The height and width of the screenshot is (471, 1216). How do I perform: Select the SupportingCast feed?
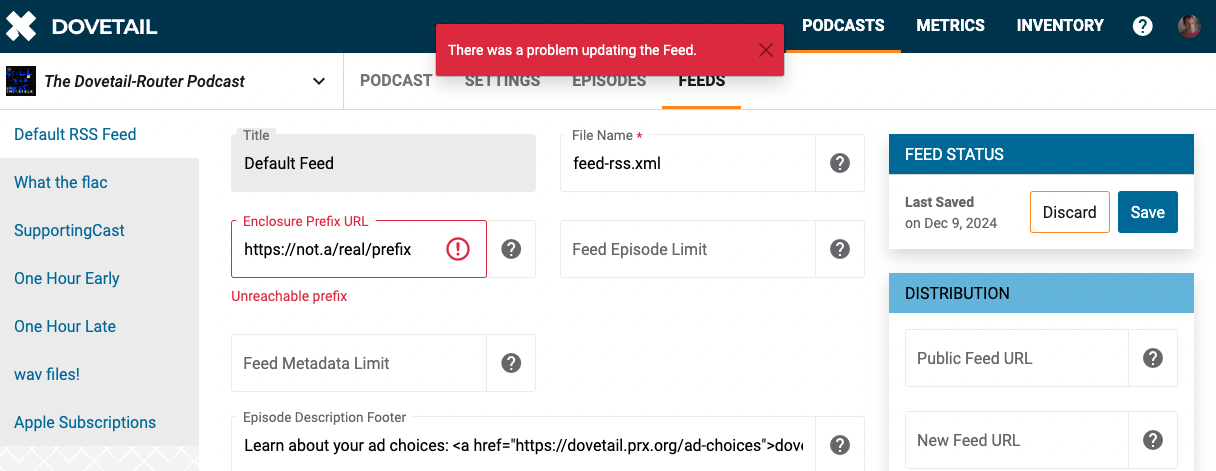tap(69, 230)
